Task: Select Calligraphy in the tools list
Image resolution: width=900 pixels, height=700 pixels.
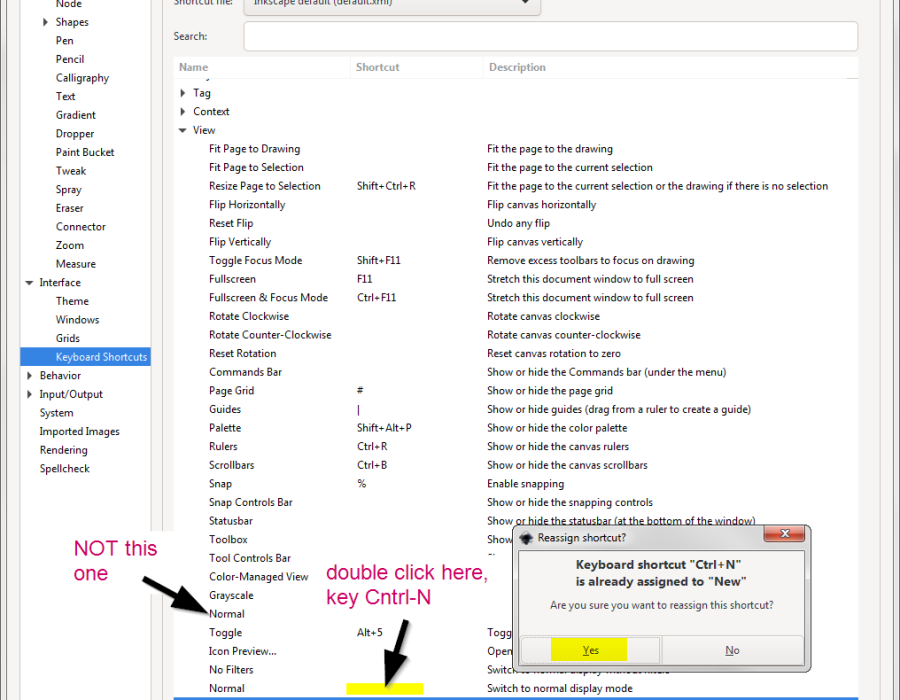Action: (x=82, y=78)
